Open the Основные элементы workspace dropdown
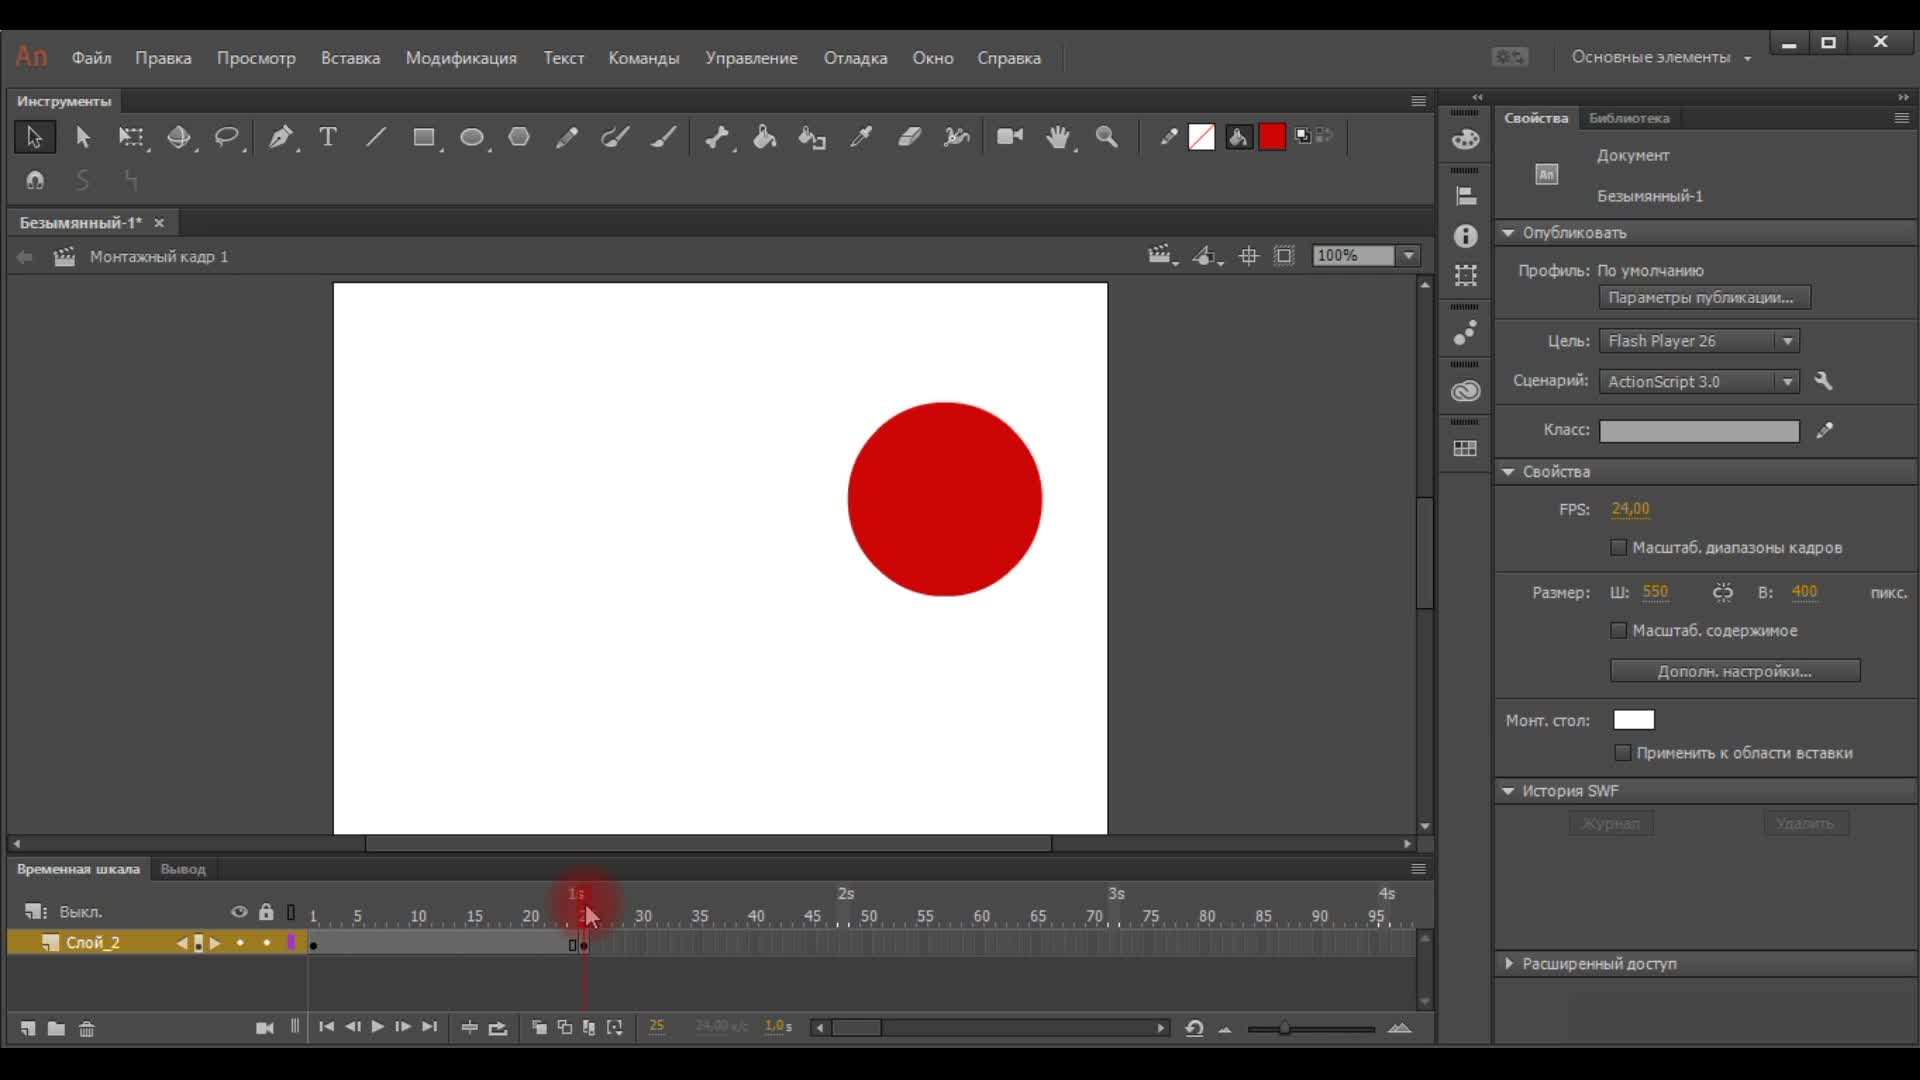 [1661, 58]
